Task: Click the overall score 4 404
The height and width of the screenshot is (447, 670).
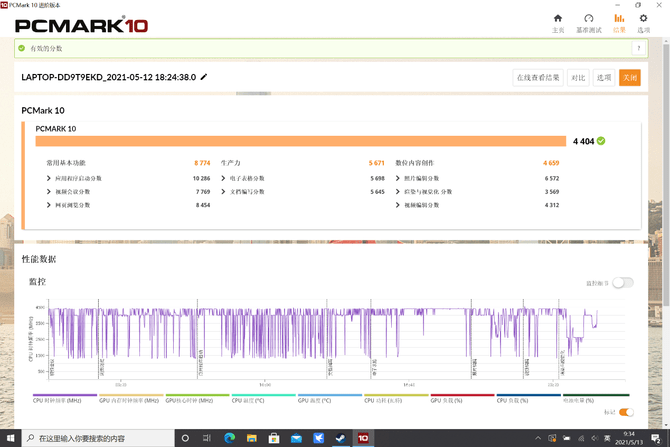Action: coord(583,141)
